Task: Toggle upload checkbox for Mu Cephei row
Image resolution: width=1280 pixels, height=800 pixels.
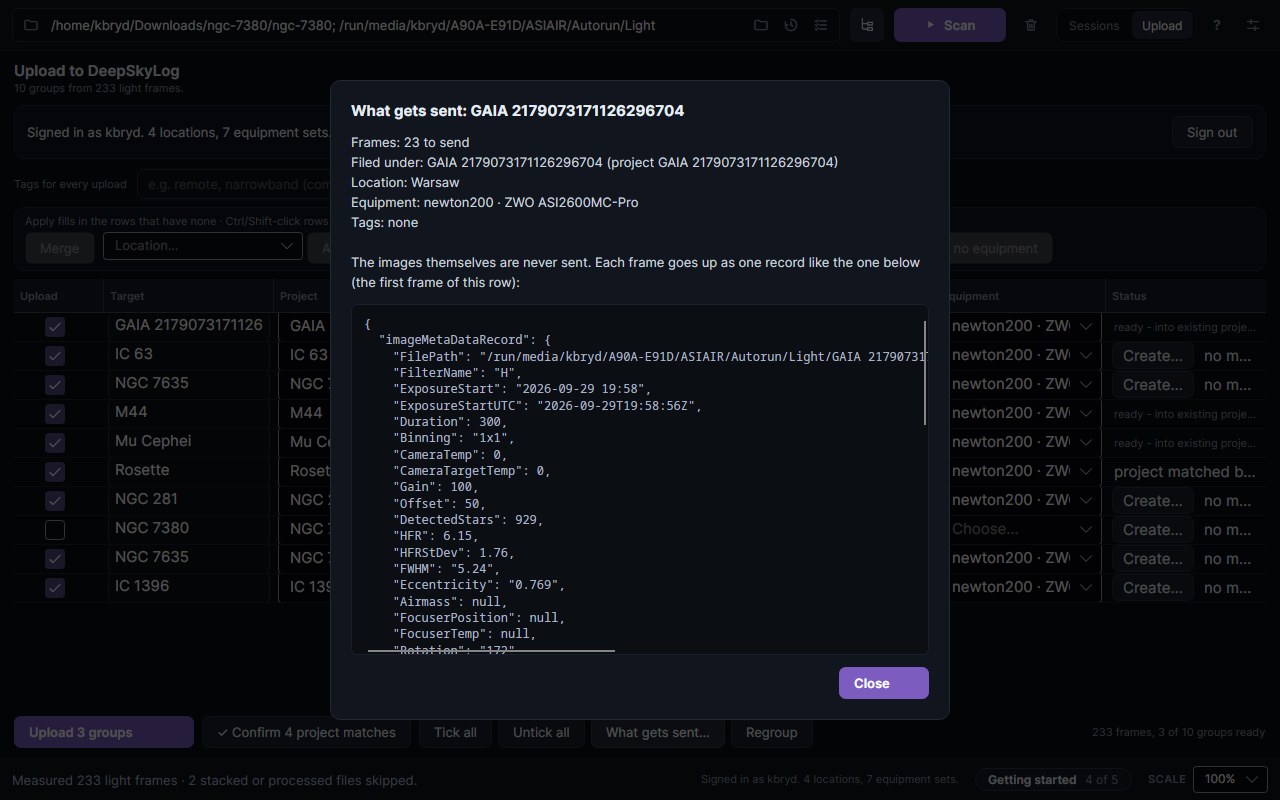Action: pos(55,443)
